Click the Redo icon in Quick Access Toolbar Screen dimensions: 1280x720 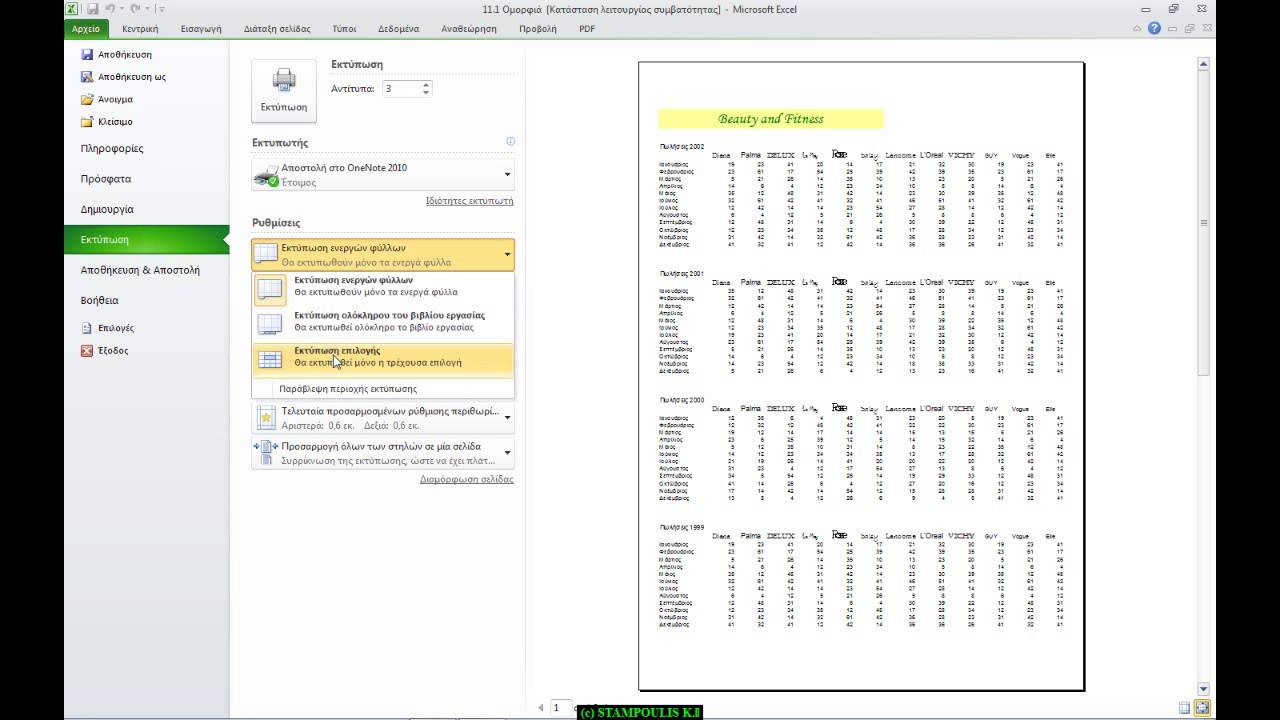pyautogui.click(x=135, y=9)
